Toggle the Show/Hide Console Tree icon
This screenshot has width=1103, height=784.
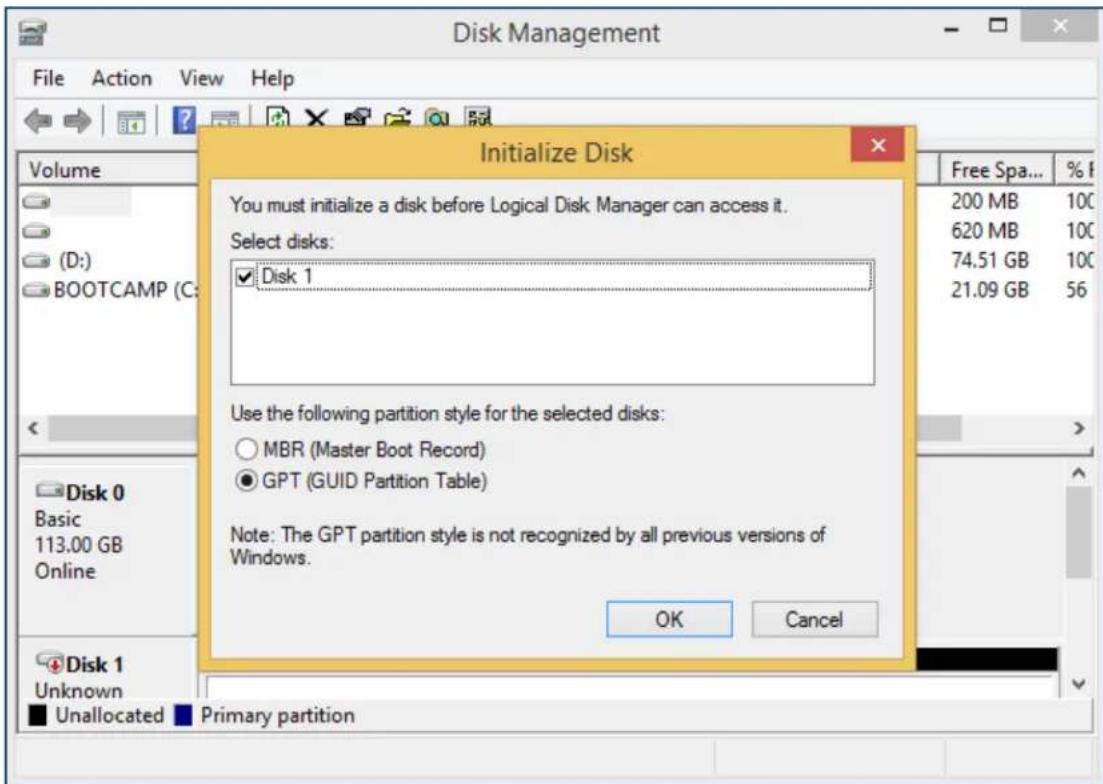coord(132,122)
